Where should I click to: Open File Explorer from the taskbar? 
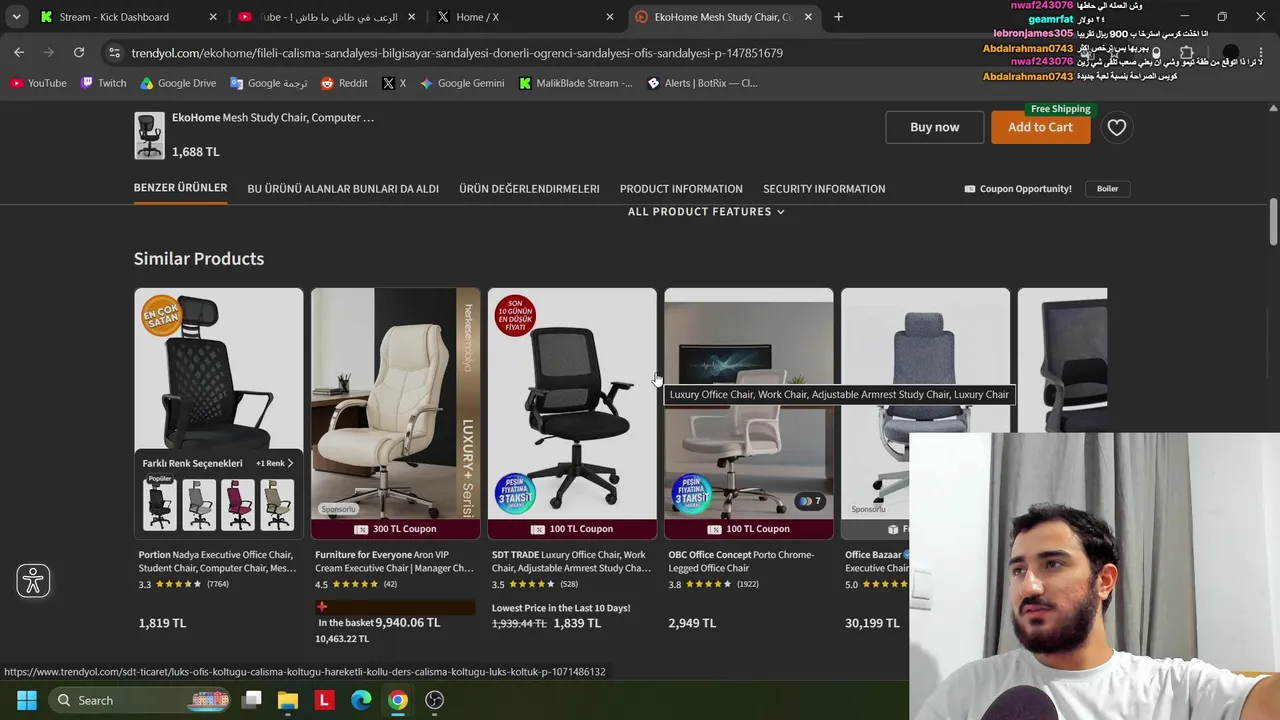tap(288, 700)
